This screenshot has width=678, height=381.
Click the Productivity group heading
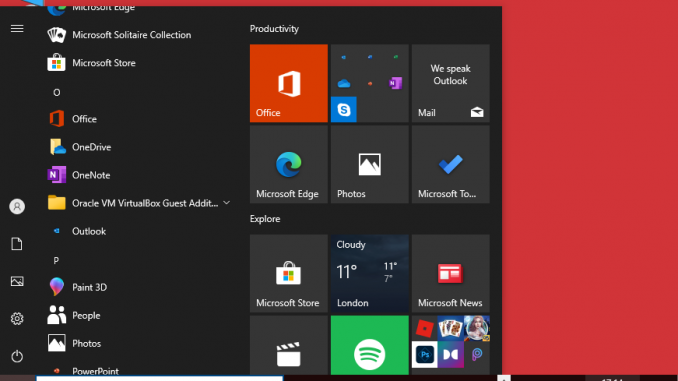pos(274,29)
